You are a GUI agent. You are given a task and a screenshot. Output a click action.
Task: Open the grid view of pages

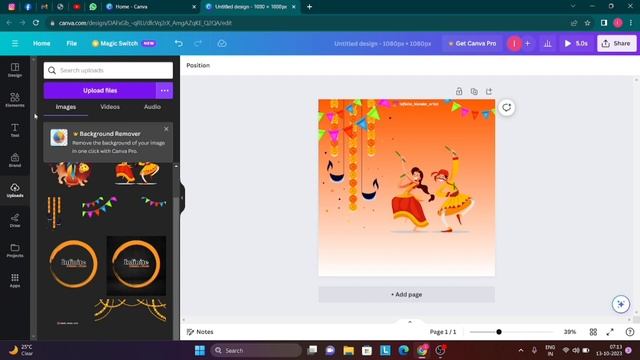593,332
